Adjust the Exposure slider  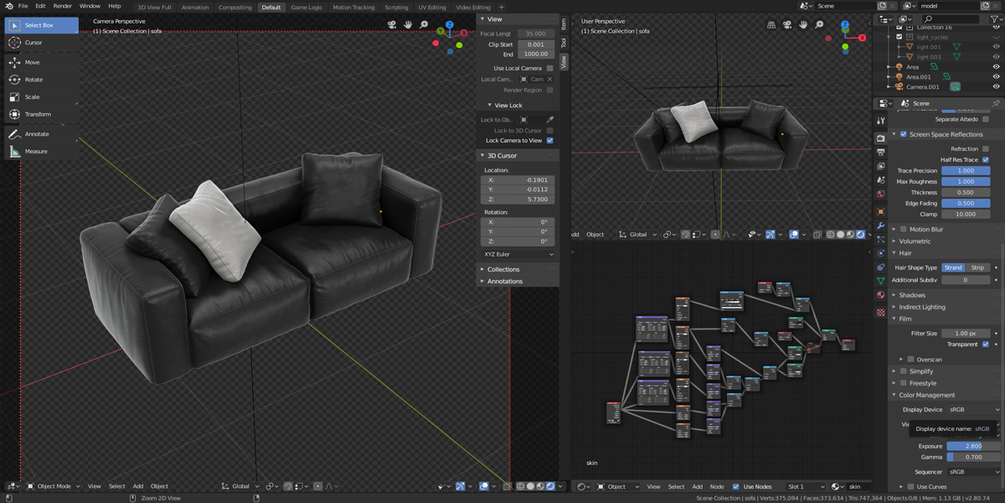click(x=973, y=446)
